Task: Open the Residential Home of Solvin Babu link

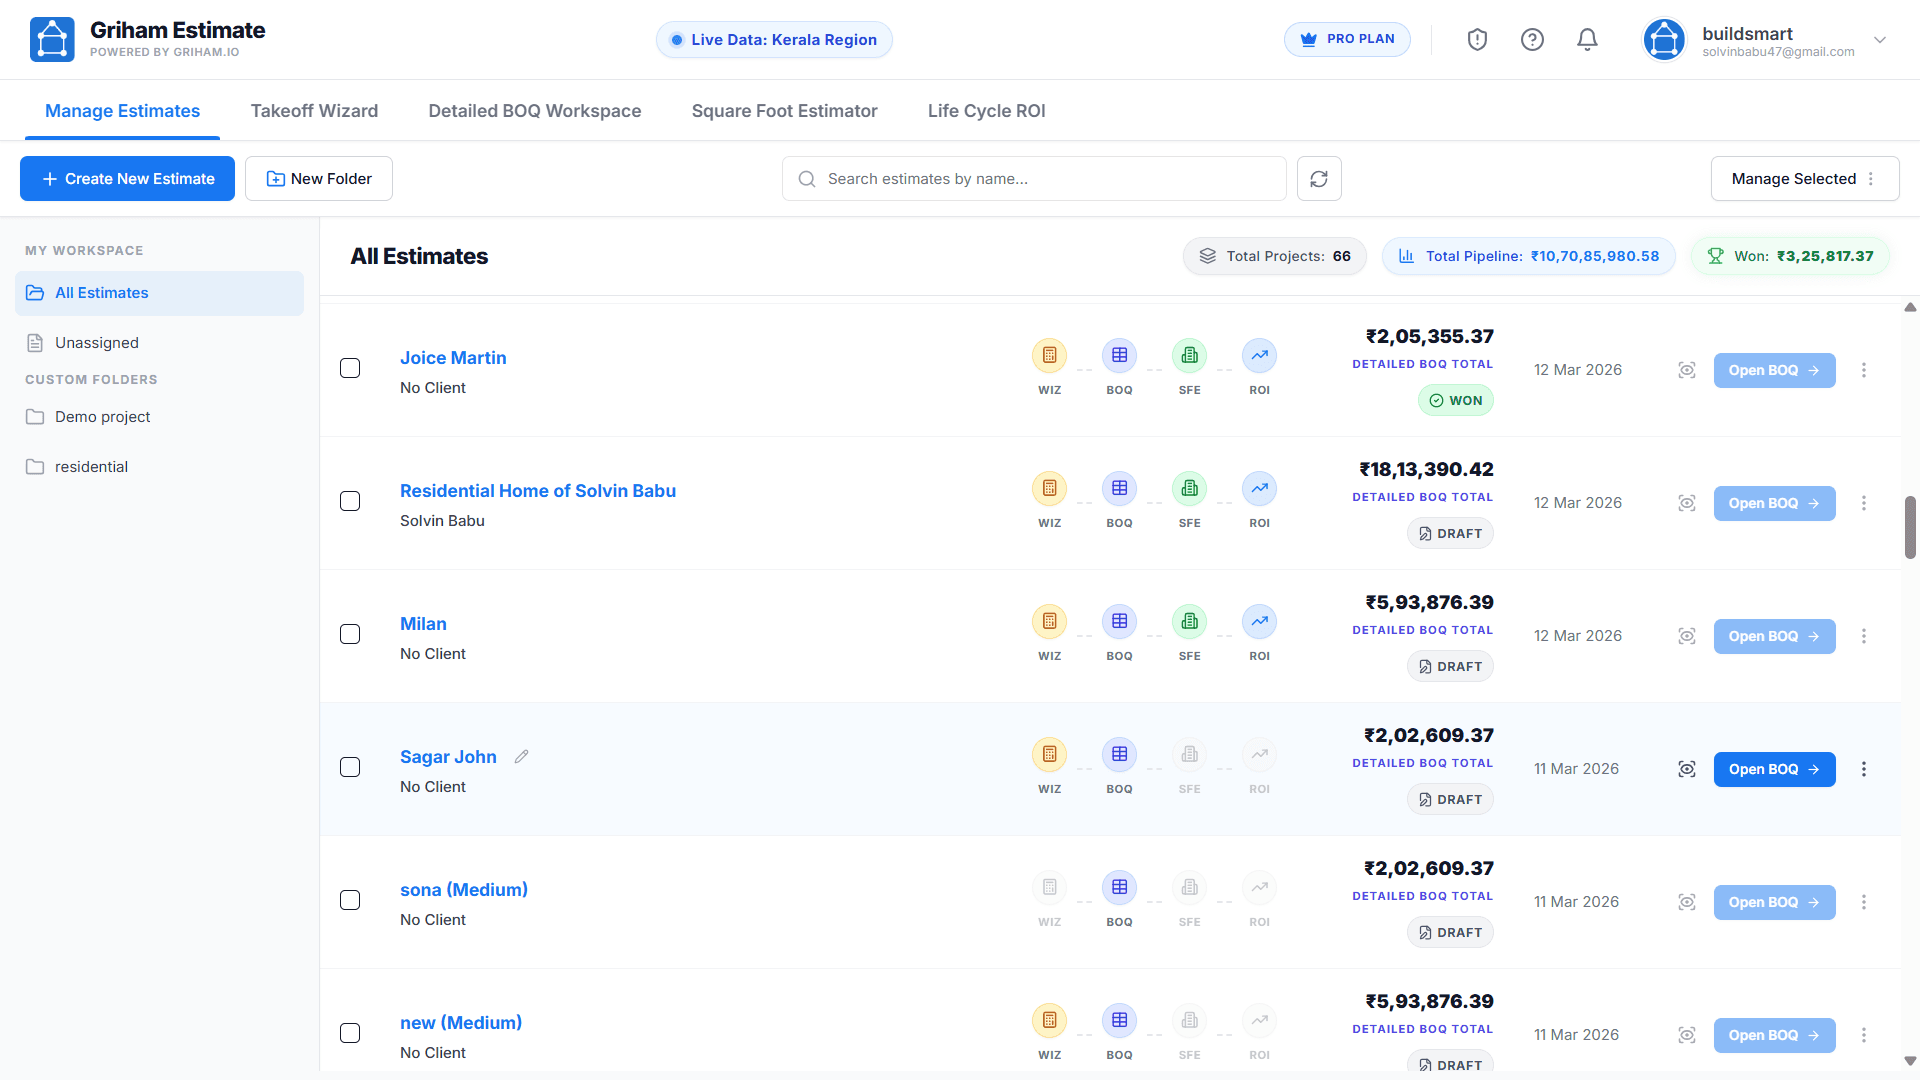Action: point(537,491)
